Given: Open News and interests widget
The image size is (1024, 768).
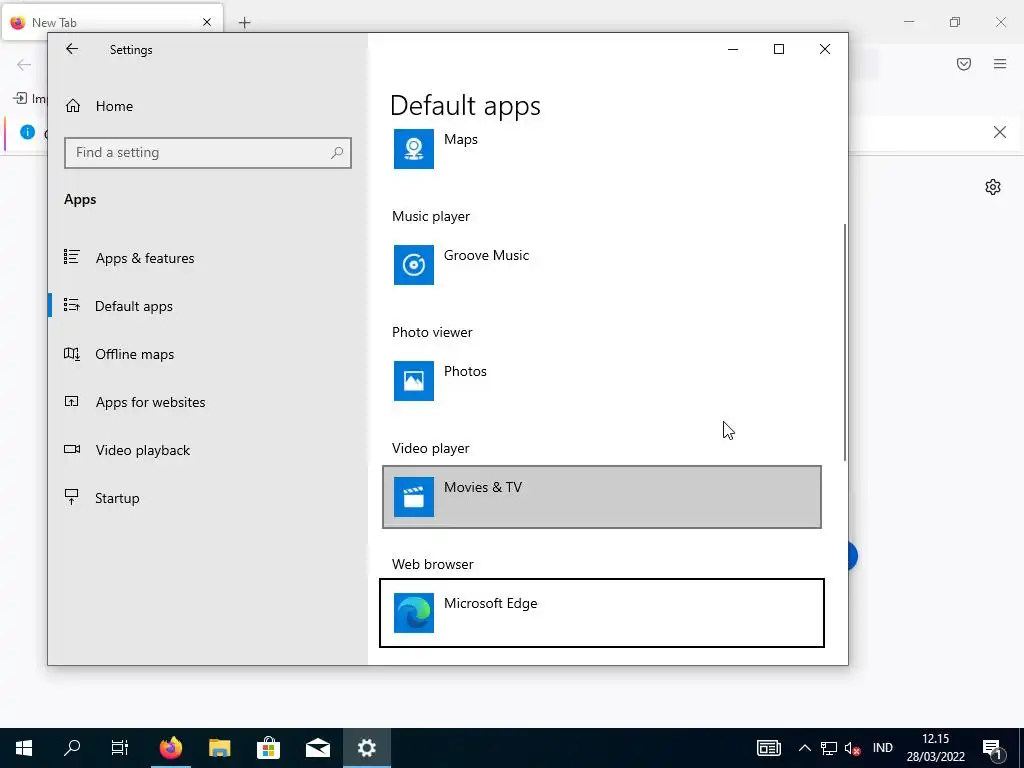Looking at the screenshot, I should (x=769, y=748).
